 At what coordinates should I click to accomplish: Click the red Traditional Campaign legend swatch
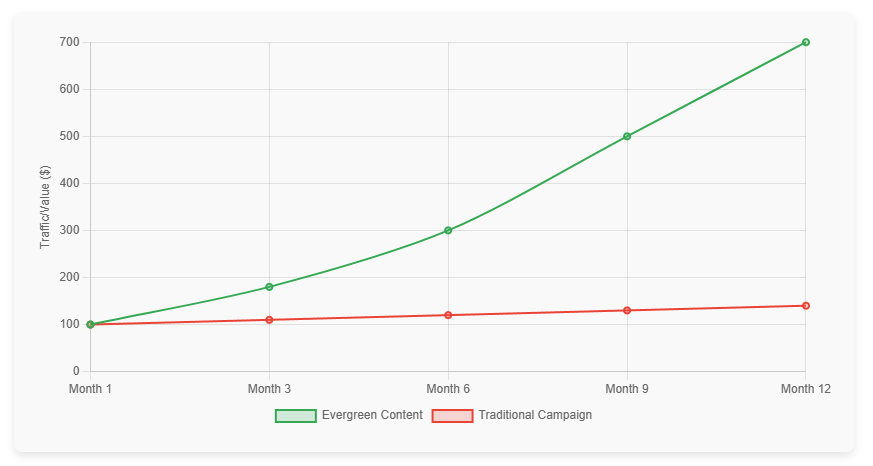pyautogui.click(x=451, y=415)
